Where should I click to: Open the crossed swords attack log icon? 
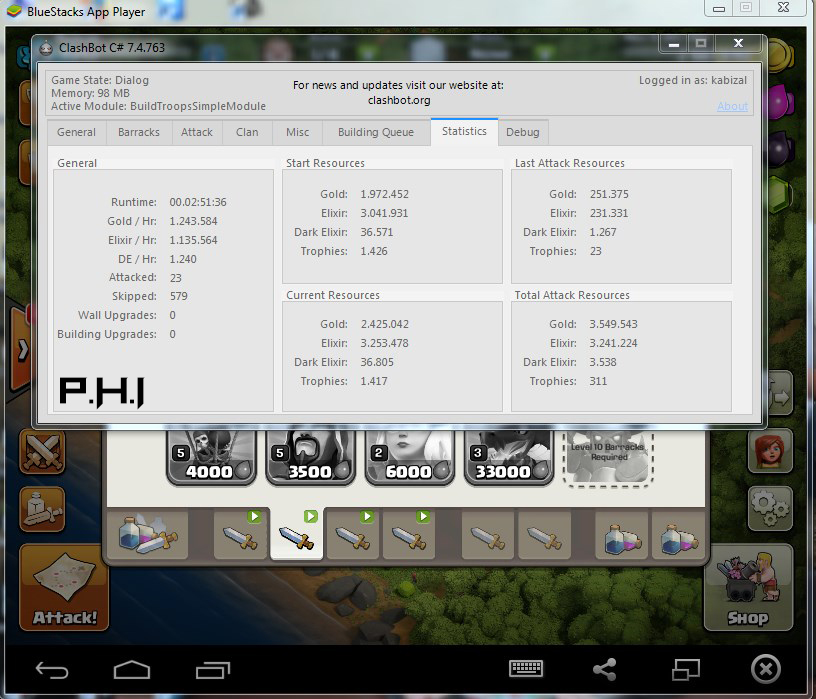pyautogui.click(x=42, y=451)
